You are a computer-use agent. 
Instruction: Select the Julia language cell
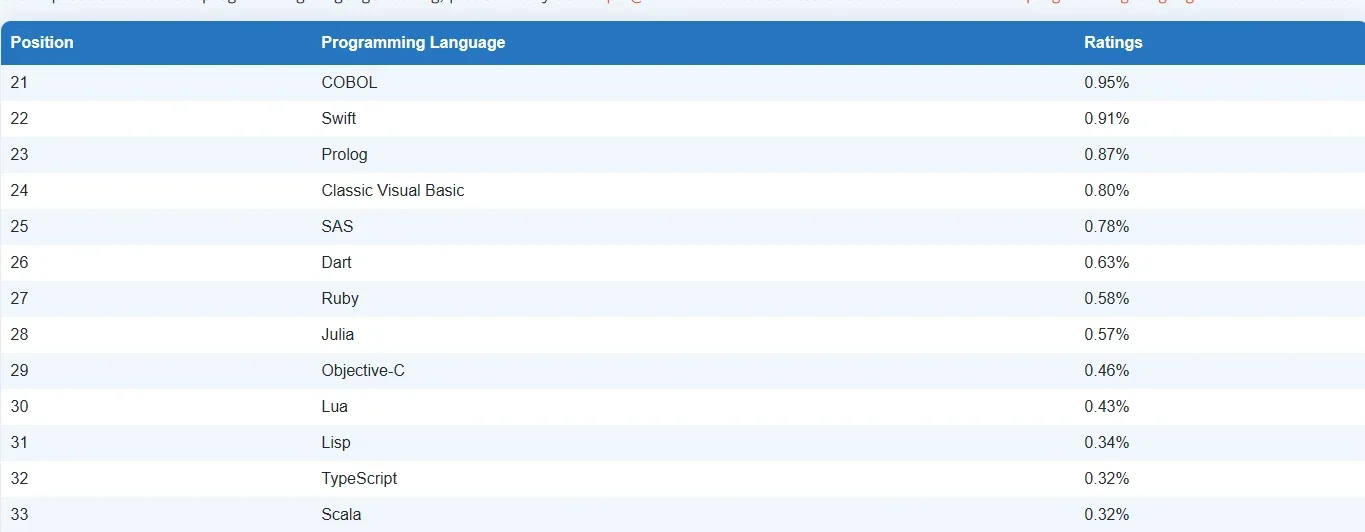[338, 335]
